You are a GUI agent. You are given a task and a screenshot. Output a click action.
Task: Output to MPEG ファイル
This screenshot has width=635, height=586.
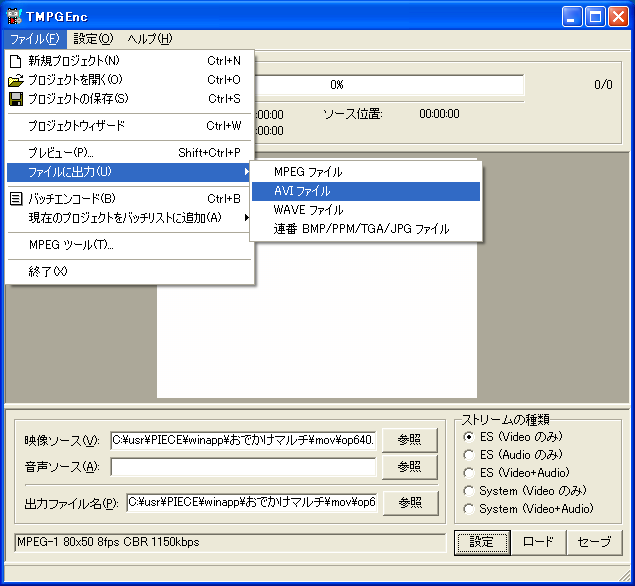[366, 172]
